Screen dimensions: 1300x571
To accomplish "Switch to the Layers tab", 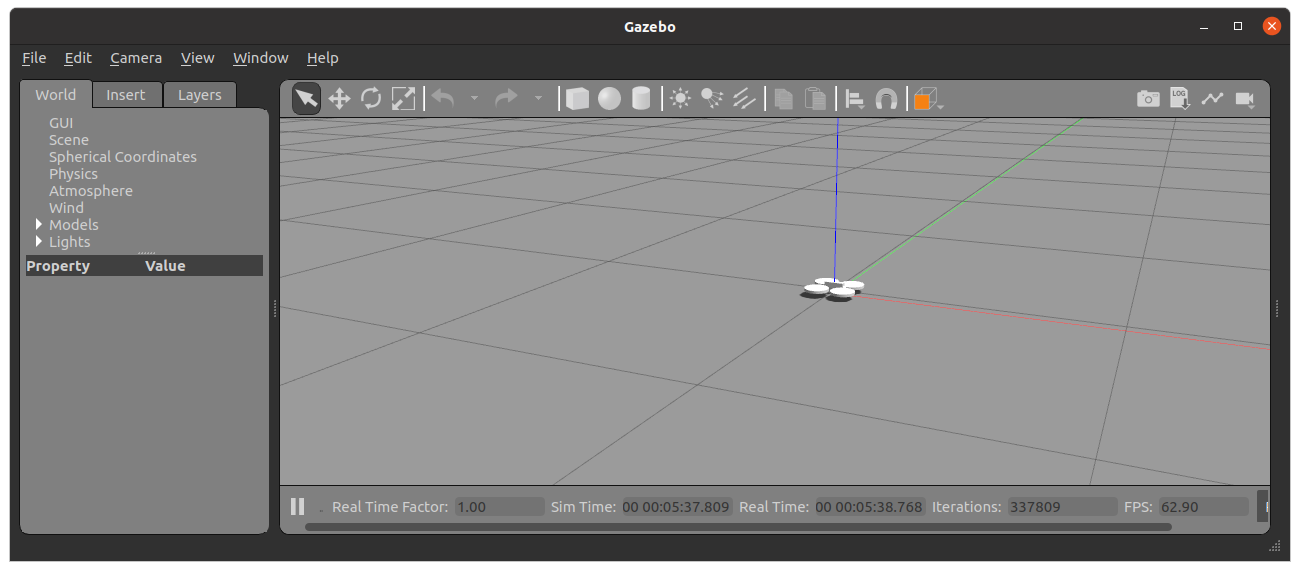I will (x=199, y=95).
